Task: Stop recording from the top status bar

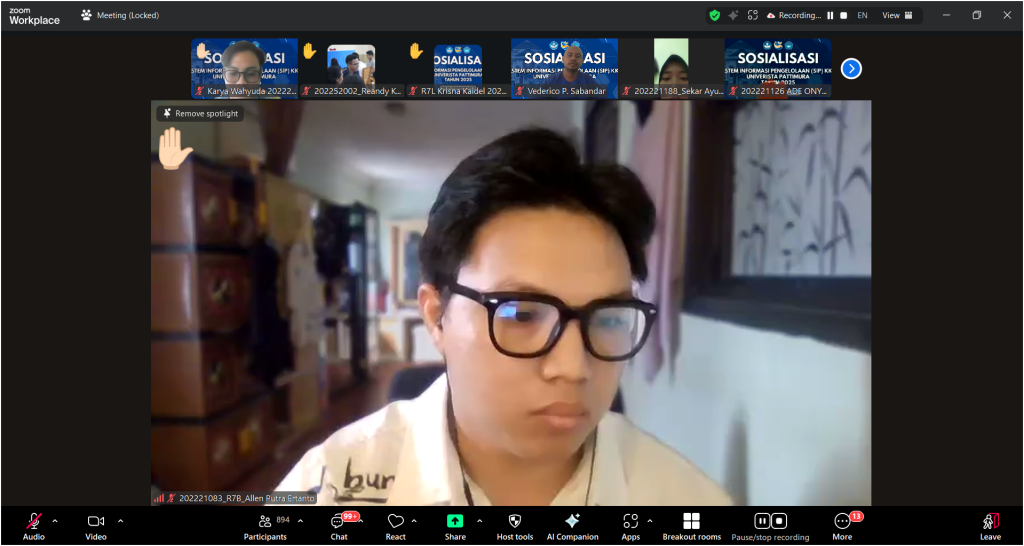Action: [x=844, y=15]
